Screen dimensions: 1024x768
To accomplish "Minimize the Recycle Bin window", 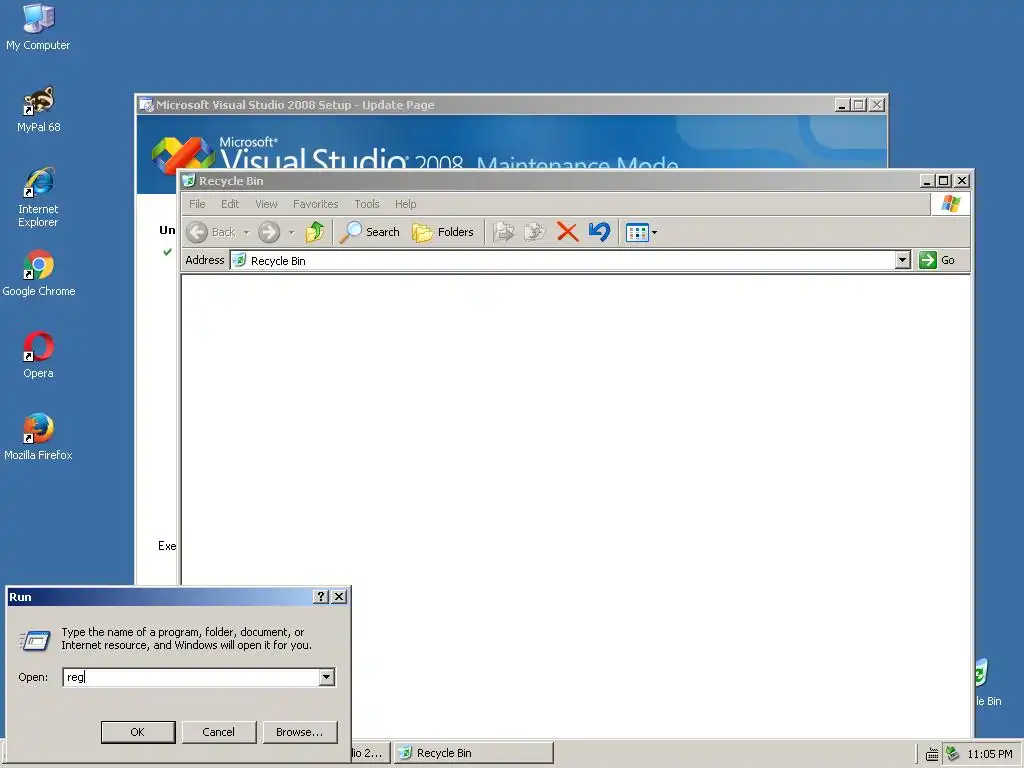I will click(x=927, y=180).
